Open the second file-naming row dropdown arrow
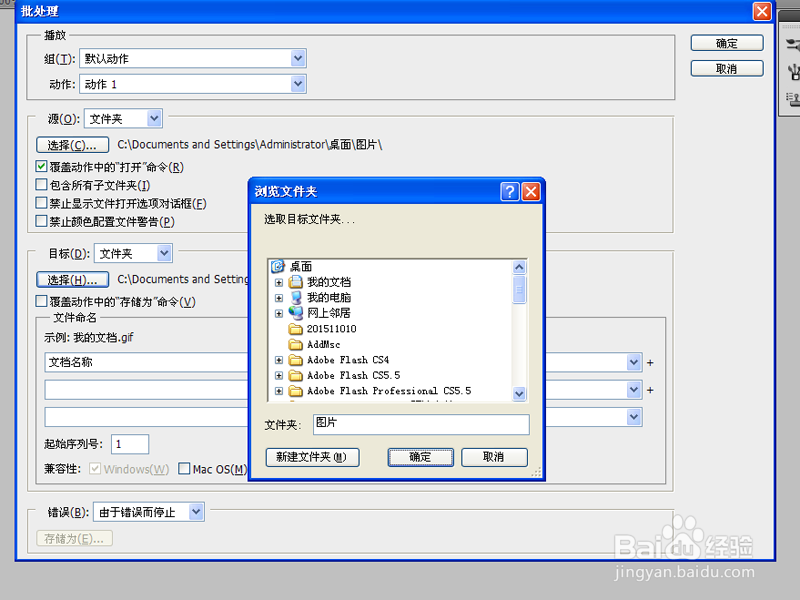The image size is (800, 600). pyautogui.click(x=634, y=390)
